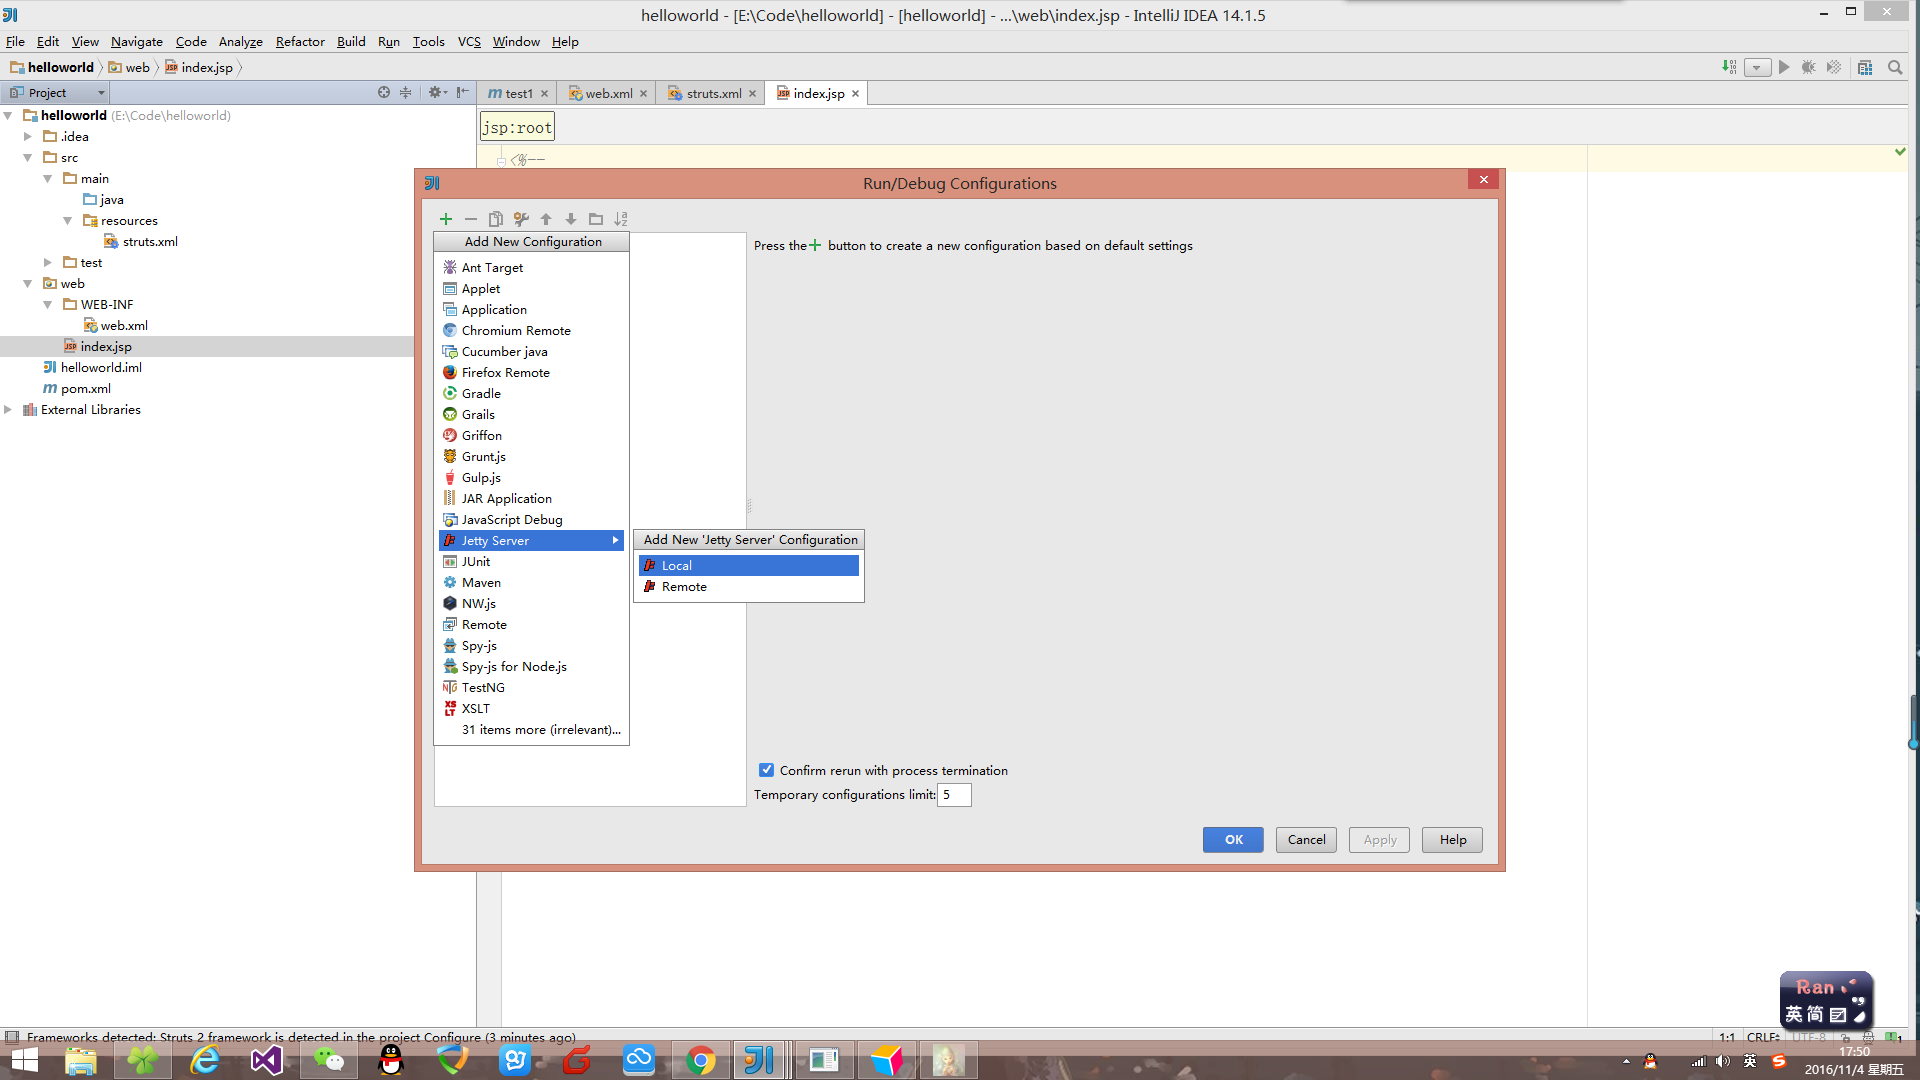Click the Remove Configuration minus icon
Image resolution: width=1920 pixels, height=1080 pixels.
click(x=471, y=219)
